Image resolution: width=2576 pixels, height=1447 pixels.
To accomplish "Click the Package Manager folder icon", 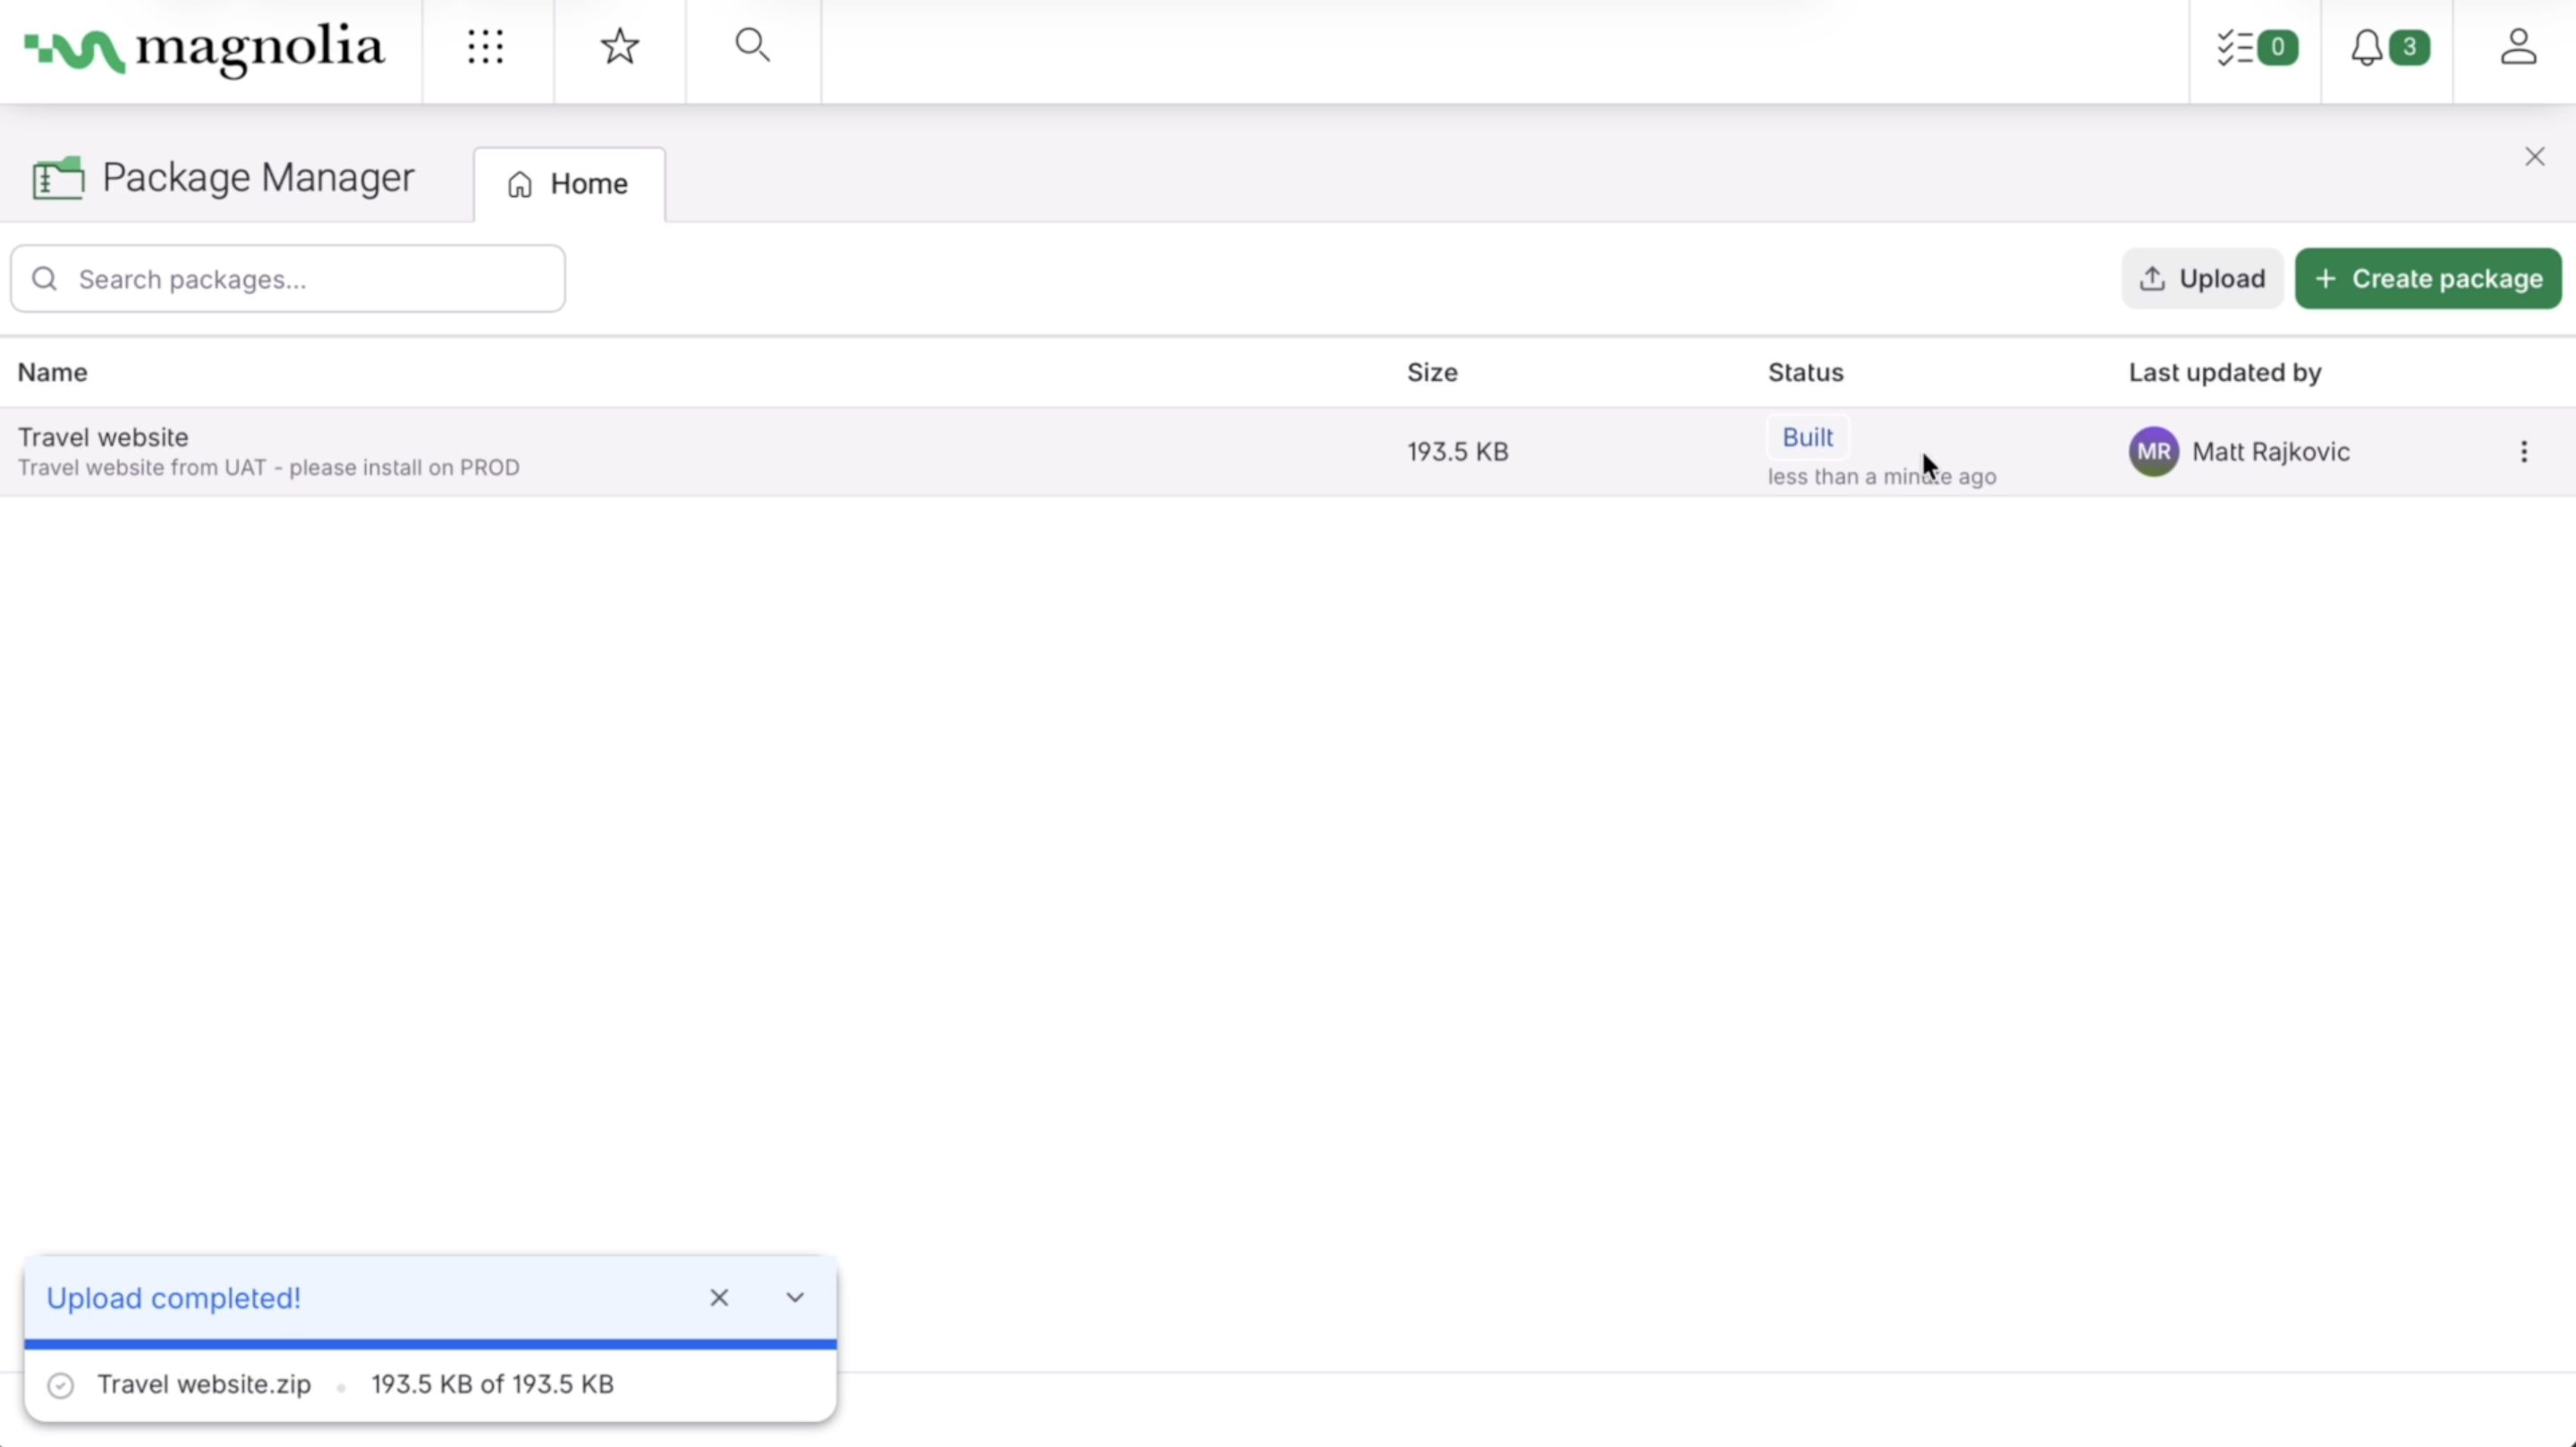I will tap(56, 177).
